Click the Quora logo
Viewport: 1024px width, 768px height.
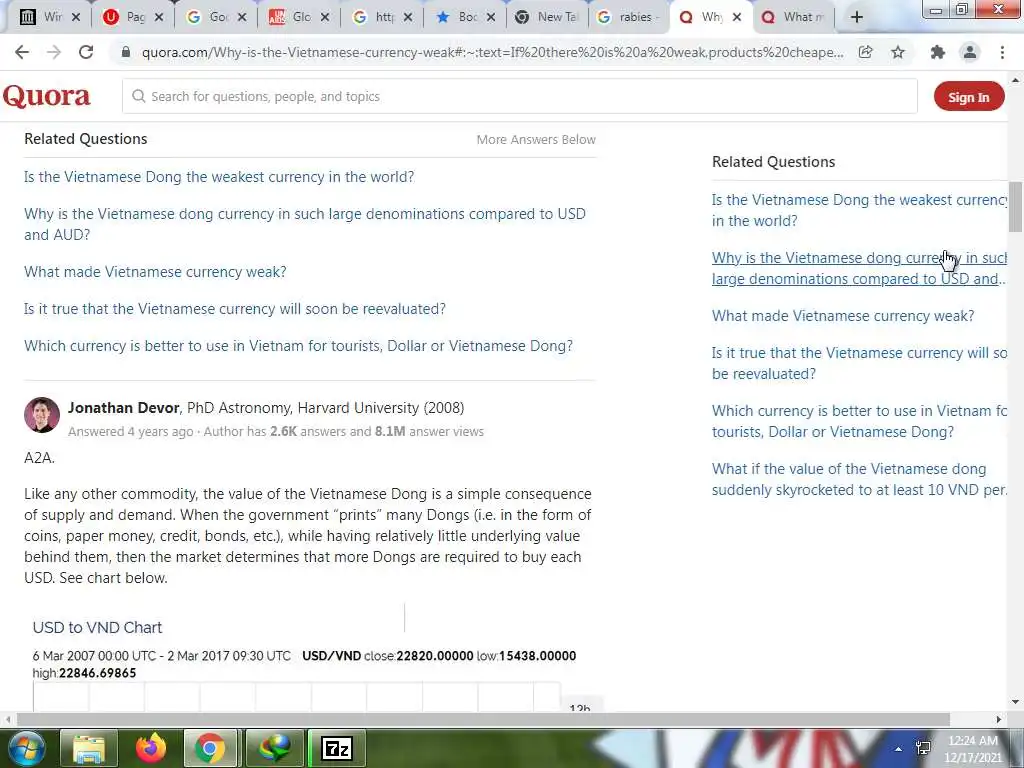tap(46, 97)
